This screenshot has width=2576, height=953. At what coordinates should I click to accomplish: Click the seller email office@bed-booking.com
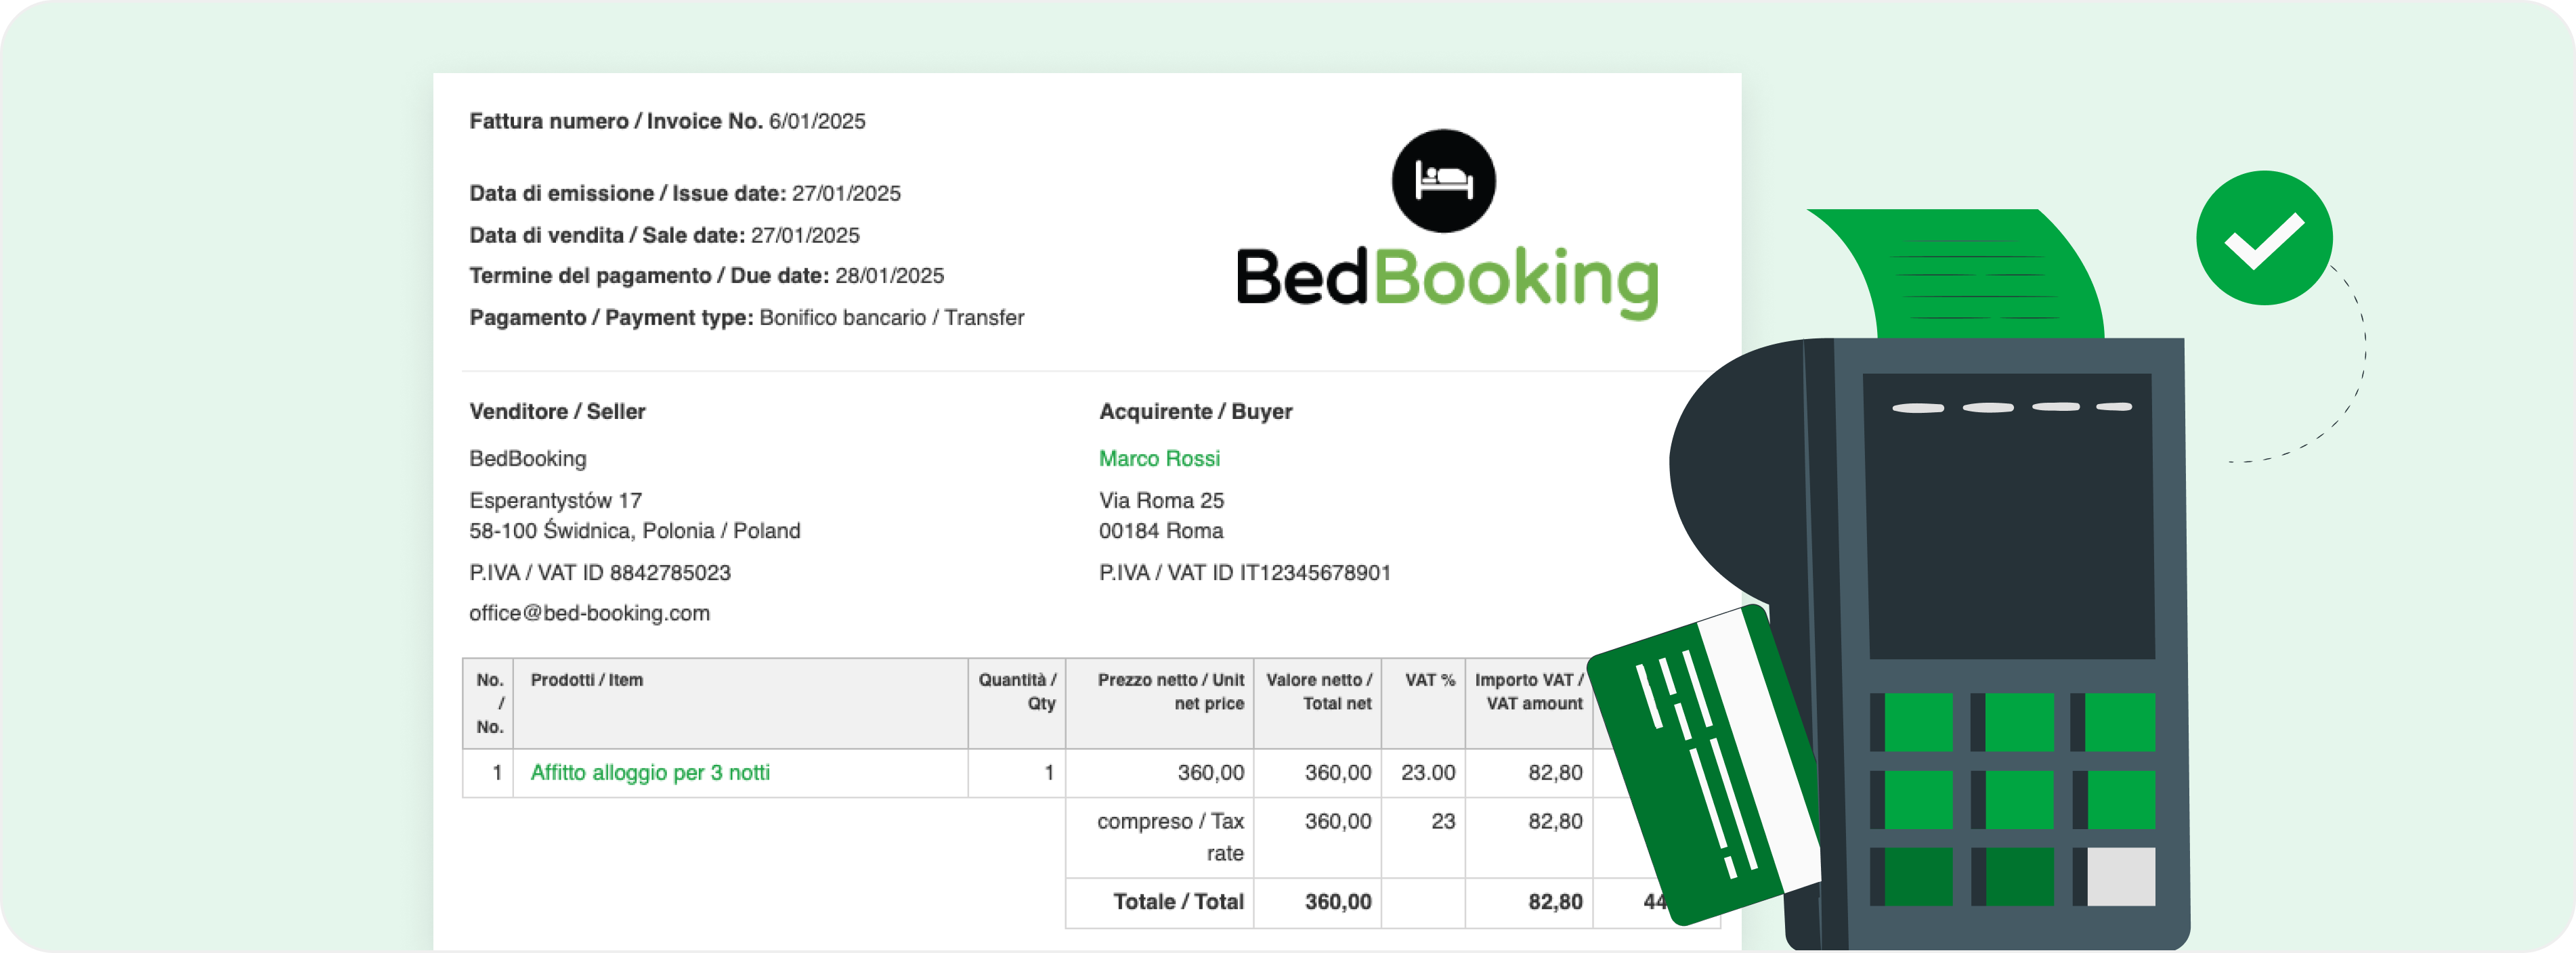coord(590,613)
